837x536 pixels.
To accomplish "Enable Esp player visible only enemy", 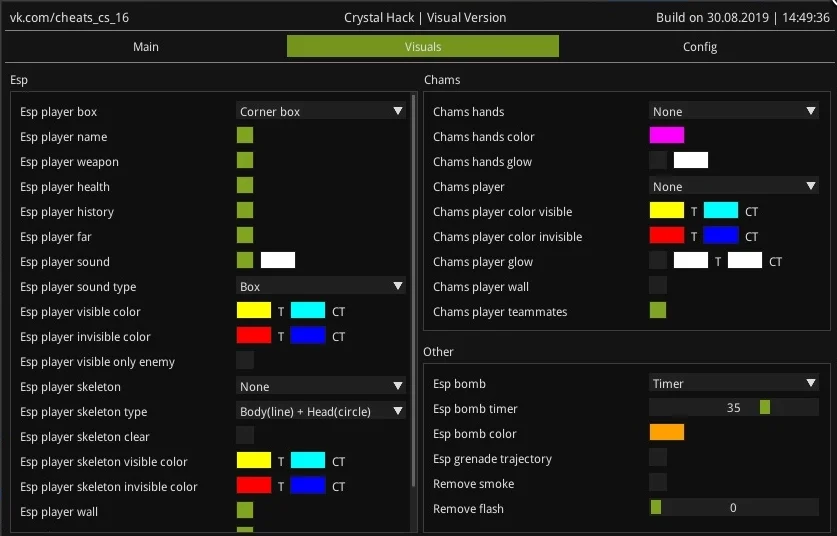I will point(245,361).
